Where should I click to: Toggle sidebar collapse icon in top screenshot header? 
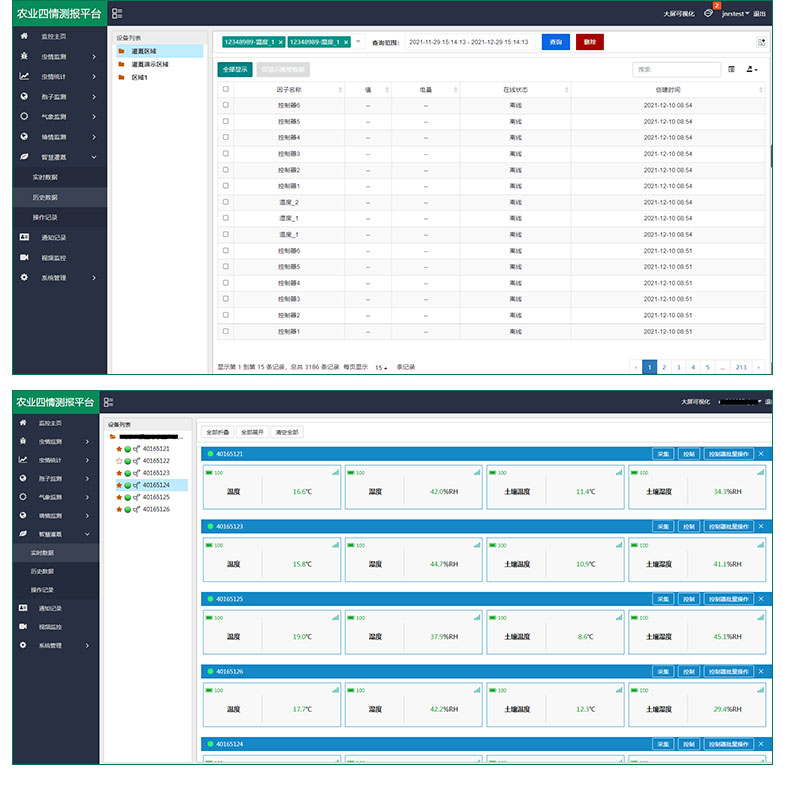click(117, 14)
